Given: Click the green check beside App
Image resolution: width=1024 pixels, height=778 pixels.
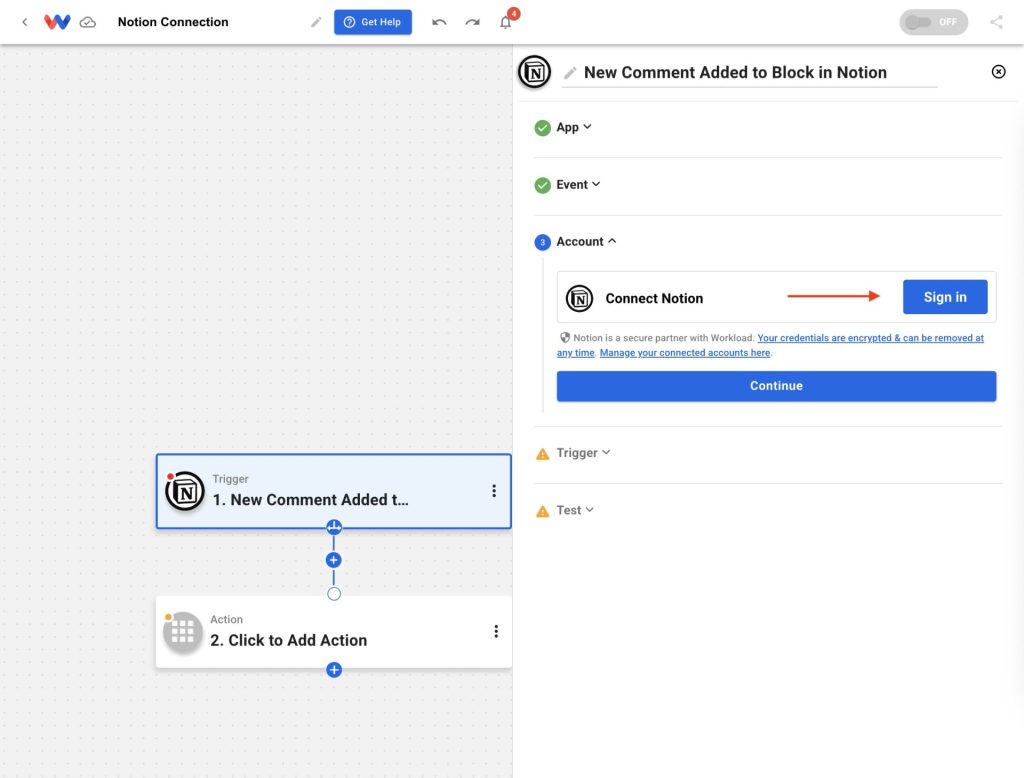Looking at the screenshot, I should pos(543,128).
